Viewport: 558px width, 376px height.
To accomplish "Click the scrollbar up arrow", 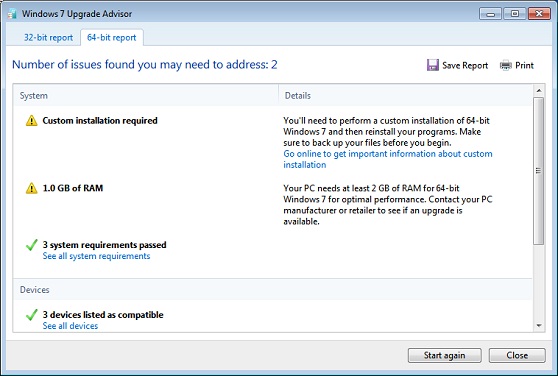I will (539, 91).
